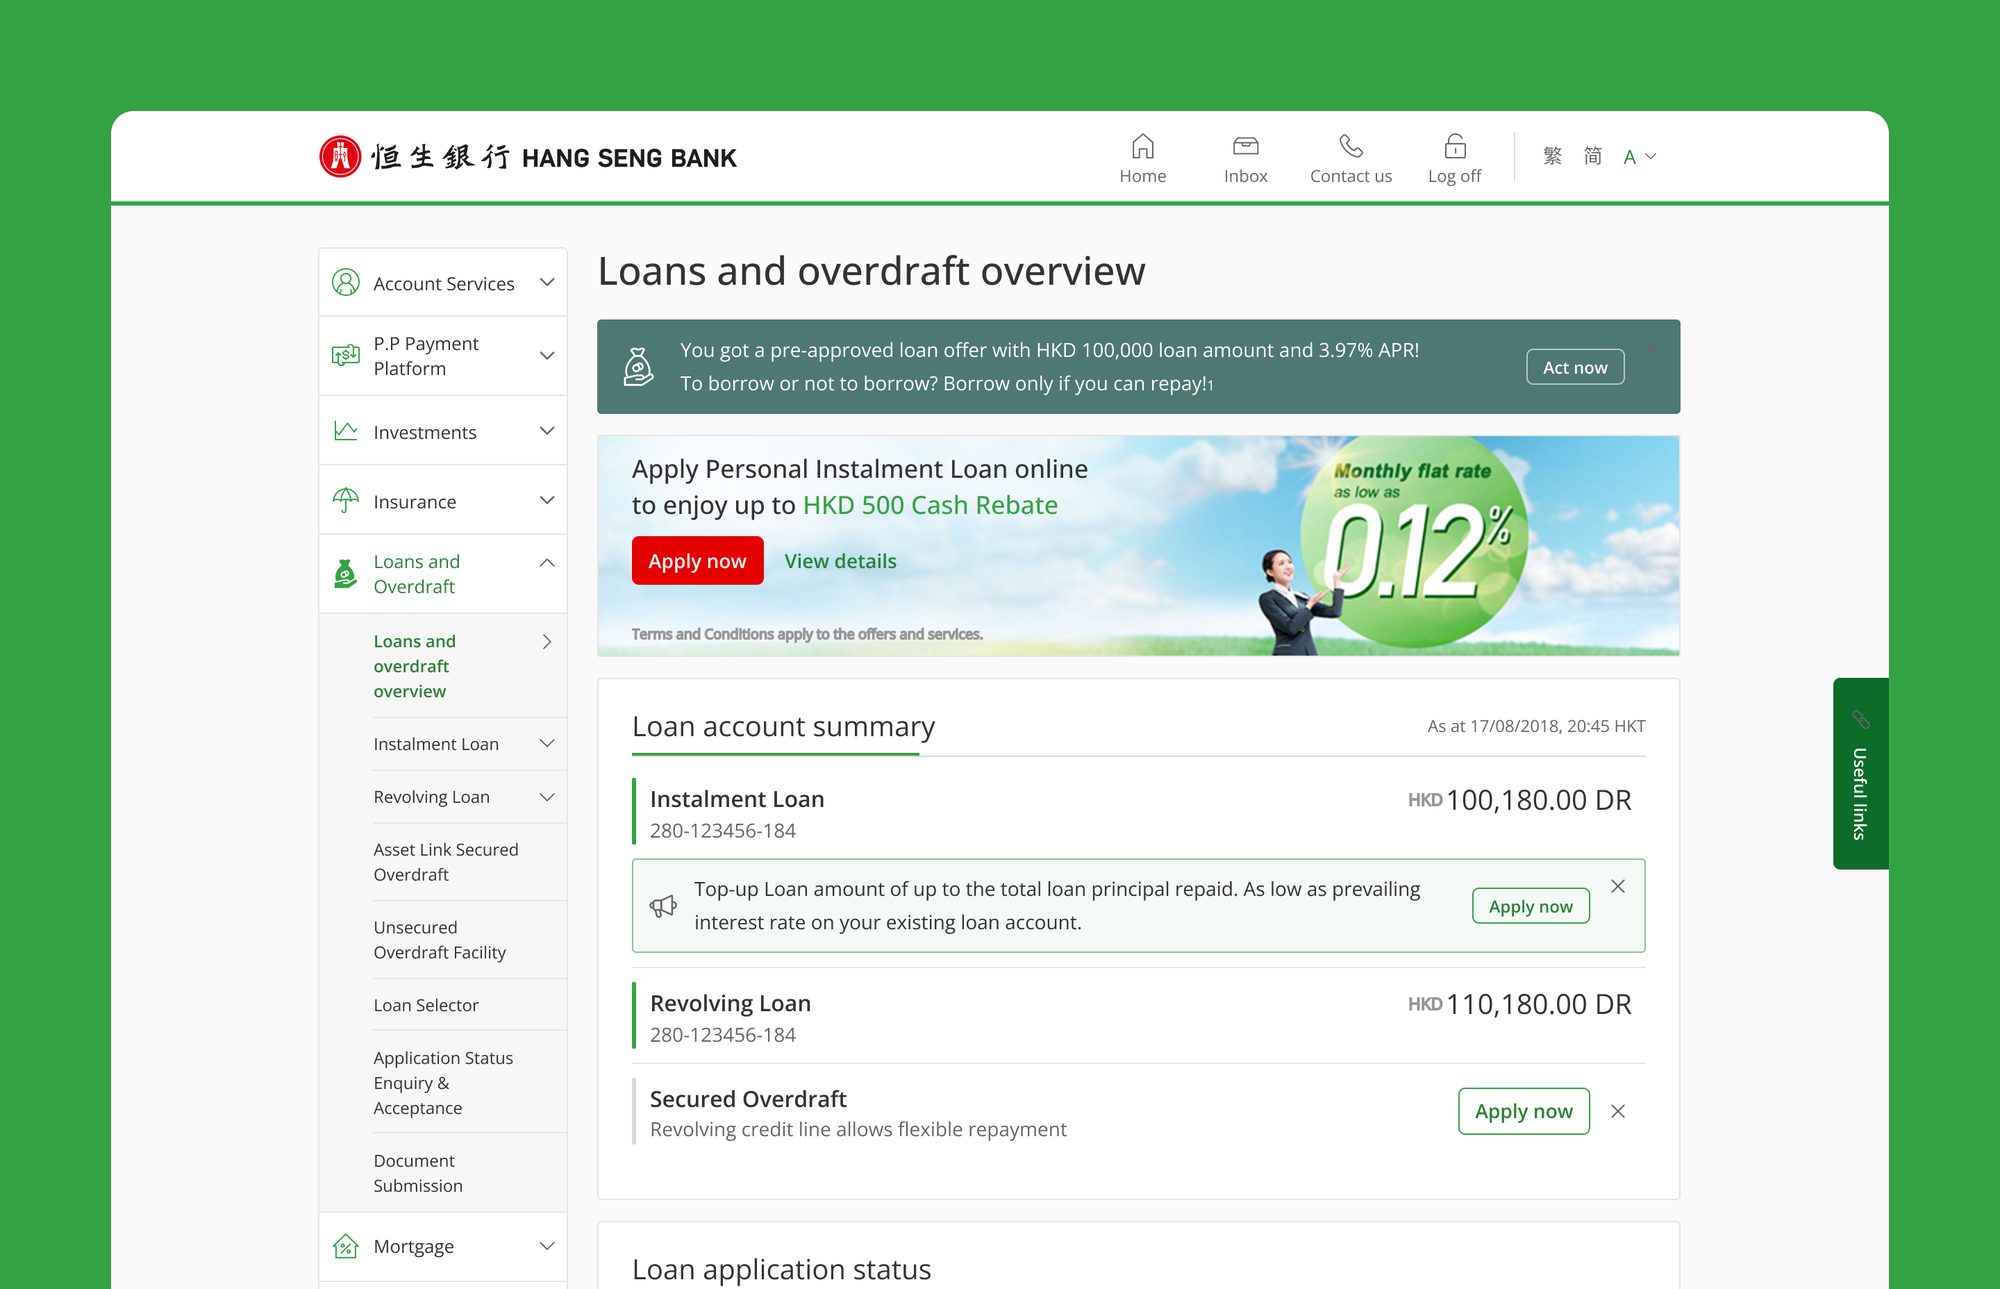Close the Top-up Loan notice
2000x1289 pixels.
(1618, 886)
